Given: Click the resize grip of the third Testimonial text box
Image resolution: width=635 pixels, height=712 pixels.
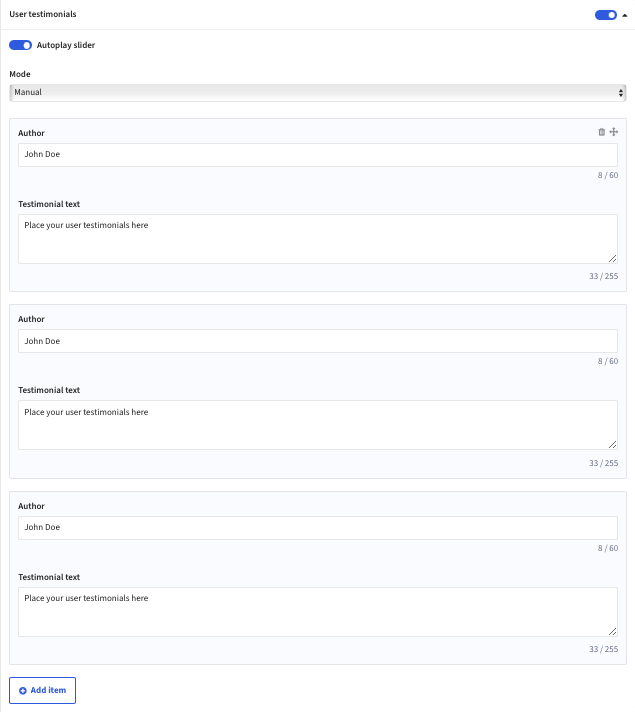Looking at the screenshot, I should [612, 632].
